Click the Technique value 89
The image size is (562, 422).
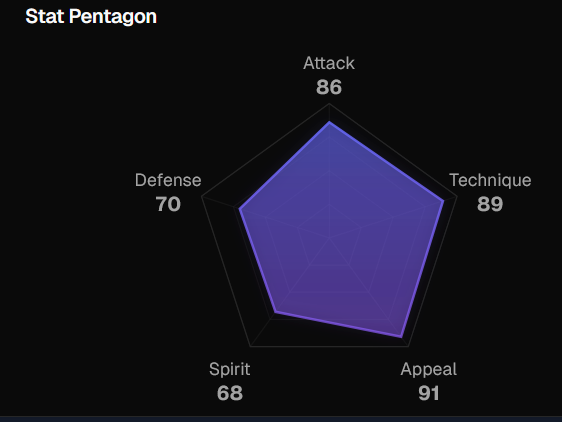490,204
